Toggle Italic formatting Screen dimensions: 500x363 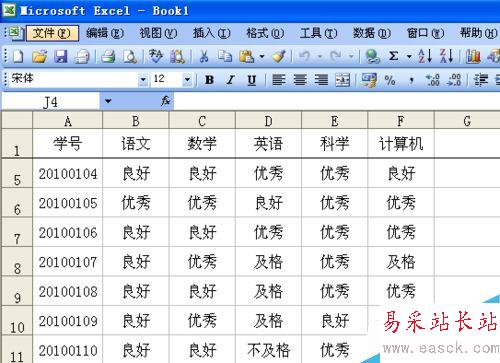[x=230, y=80]
